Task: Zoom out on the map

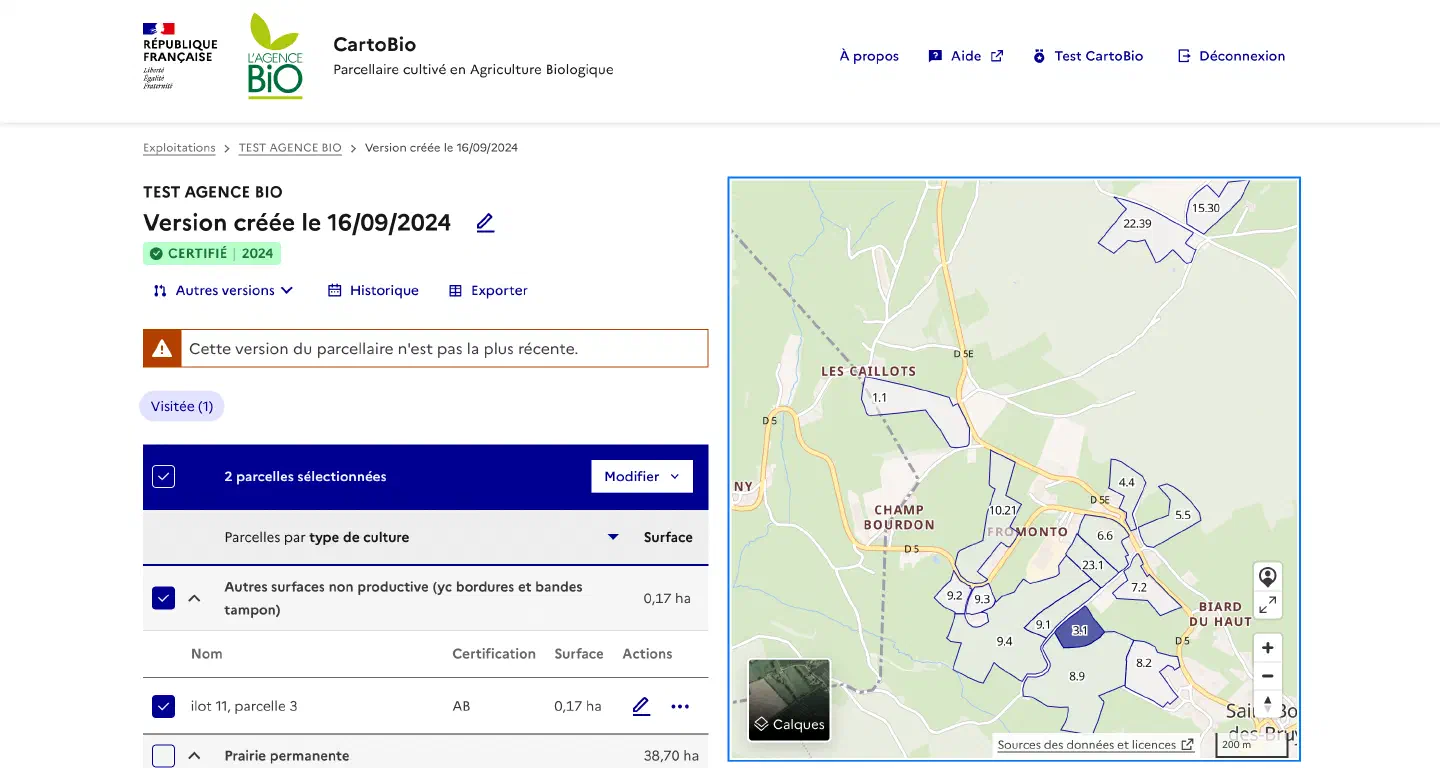Action: pos(1267,675)
